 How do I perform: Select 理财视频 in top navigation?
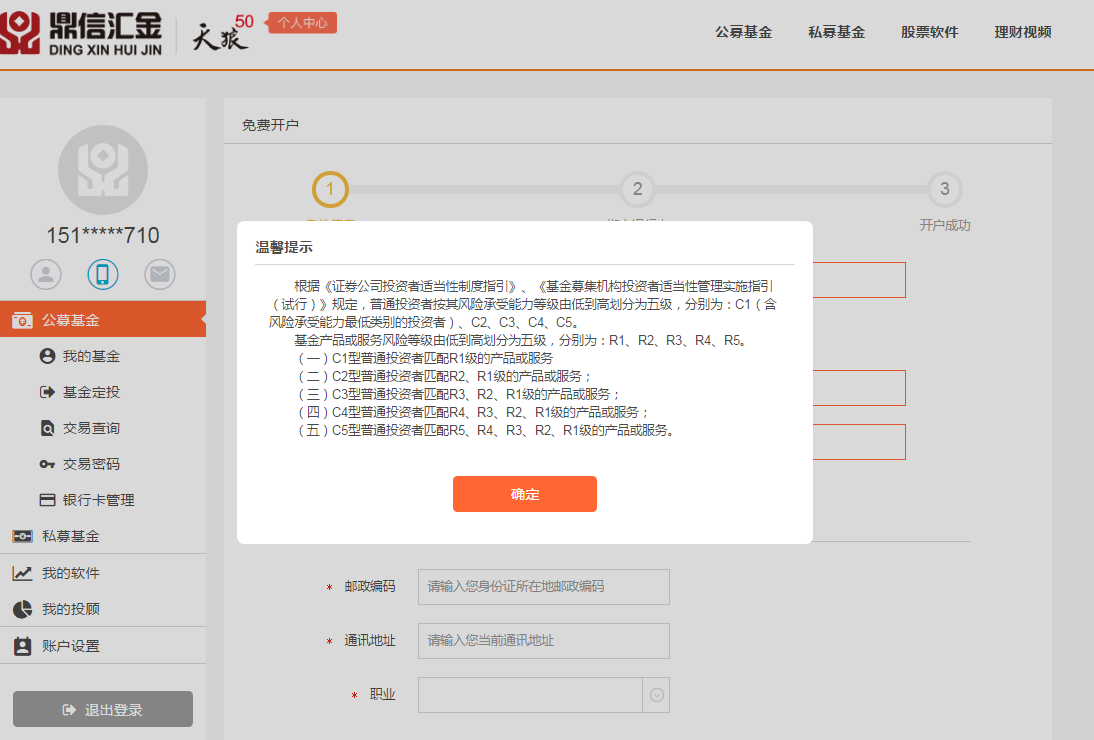pyautogui.click(x=1022, y=32)
